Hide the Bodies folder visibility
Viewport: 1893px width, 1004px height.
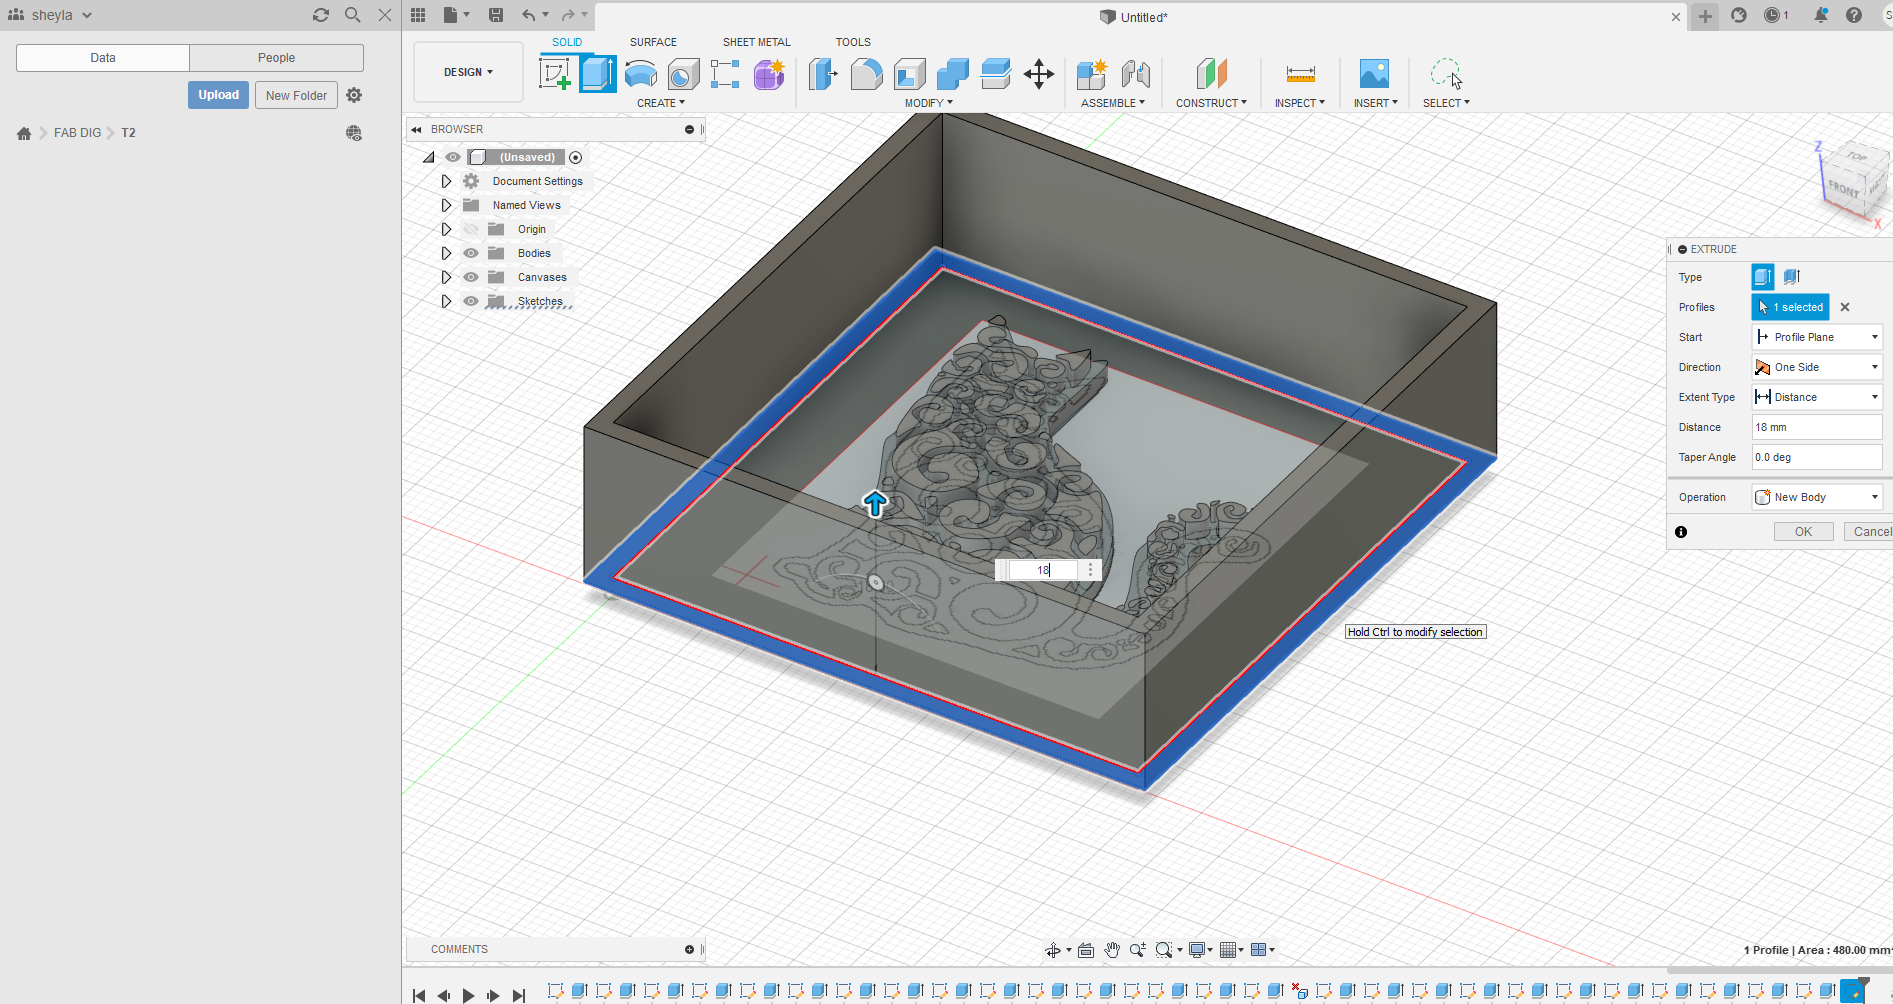coord(471,253)
